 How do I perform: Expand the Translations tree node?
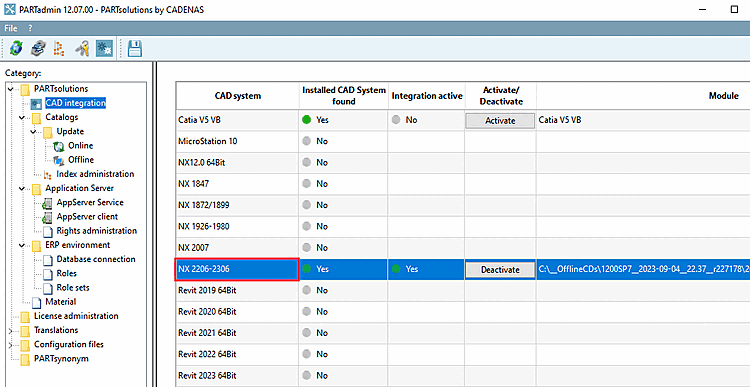tap(11, 331)
